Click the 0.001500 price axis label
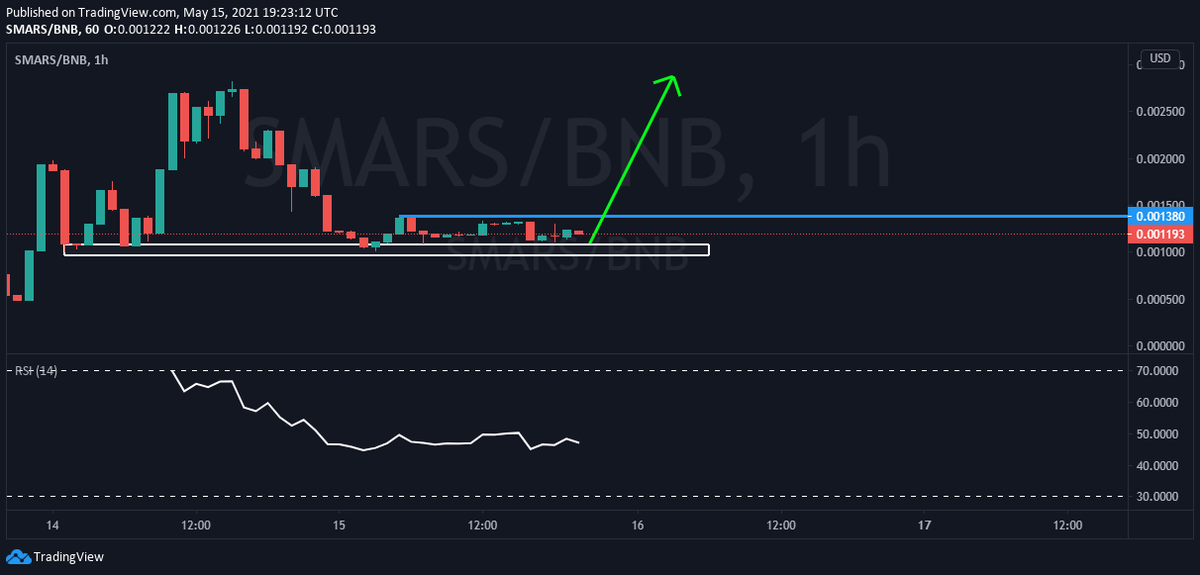Screen dimensions: 1200x575 click(x=1160, y=203)
